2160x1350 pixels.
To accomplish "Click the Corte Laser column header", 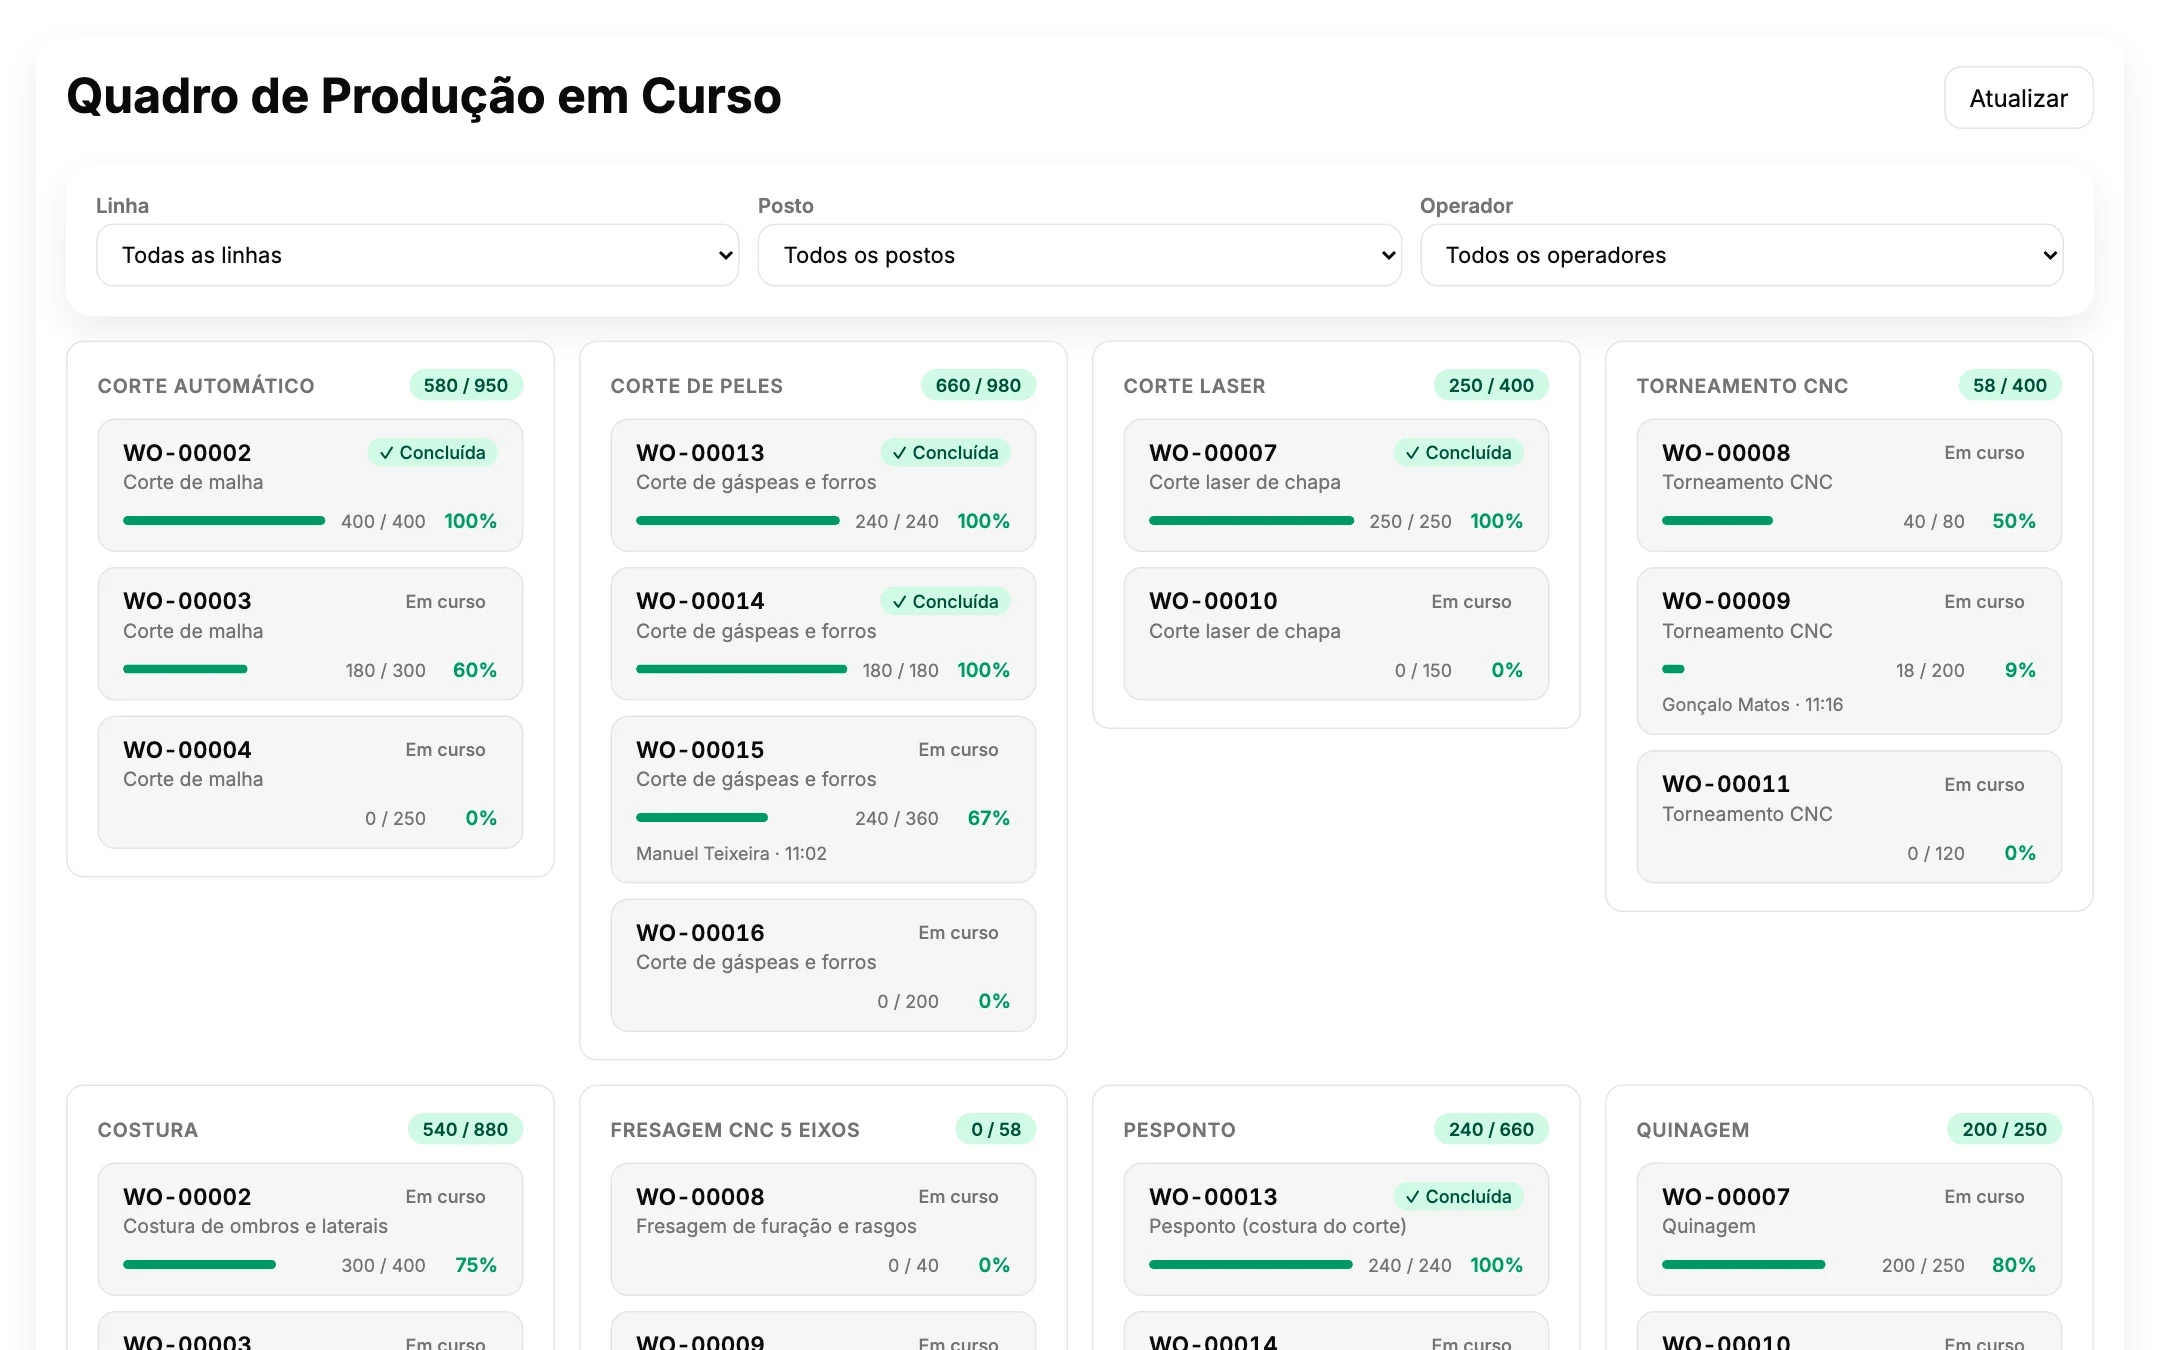I will [1194, 386].
